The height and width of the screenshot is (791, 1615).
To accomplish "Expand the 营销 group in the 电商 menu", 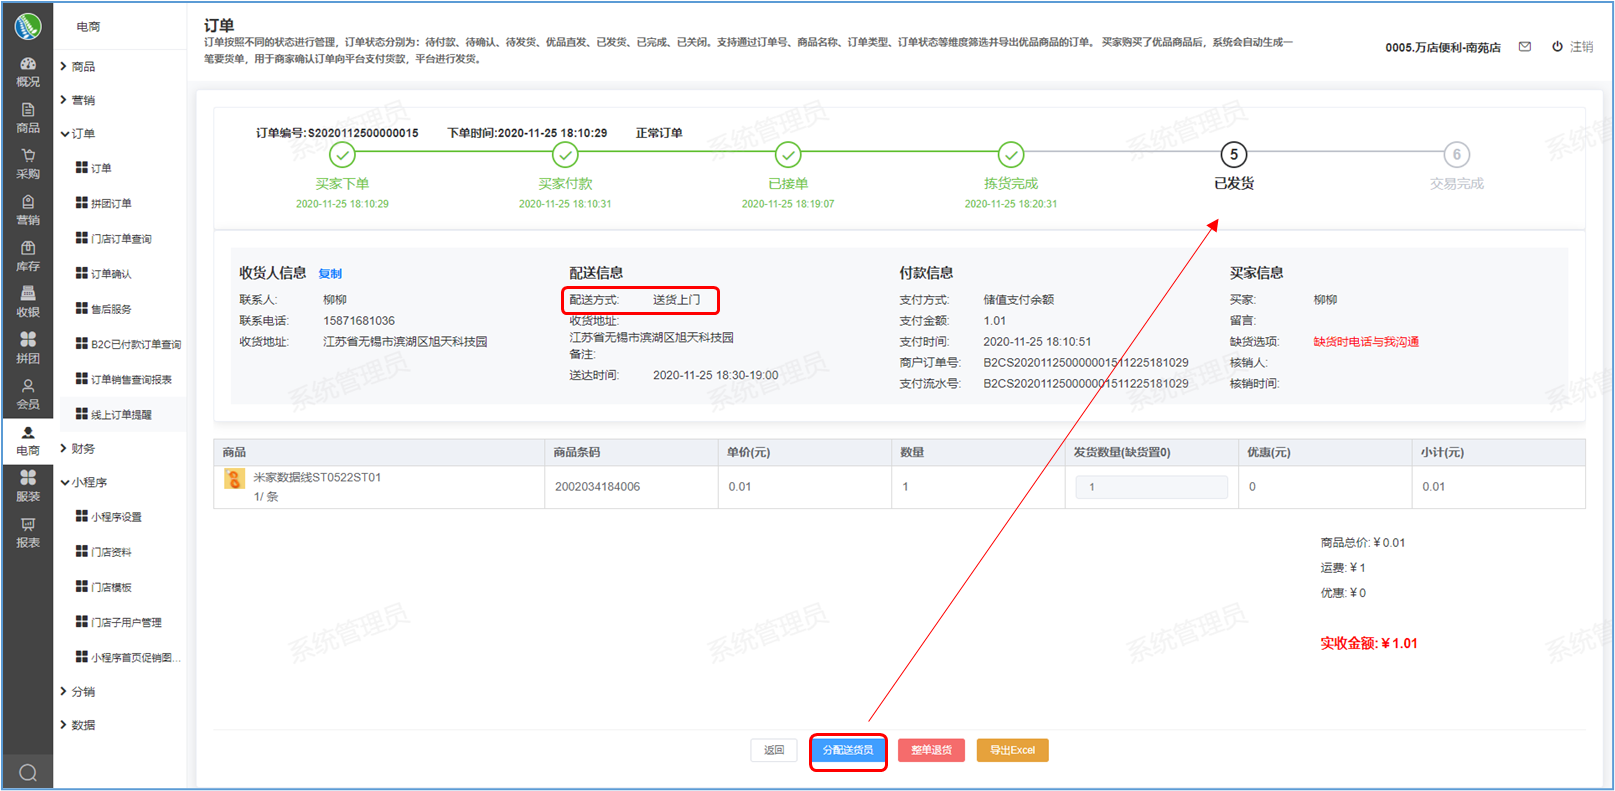I will 78,100.
